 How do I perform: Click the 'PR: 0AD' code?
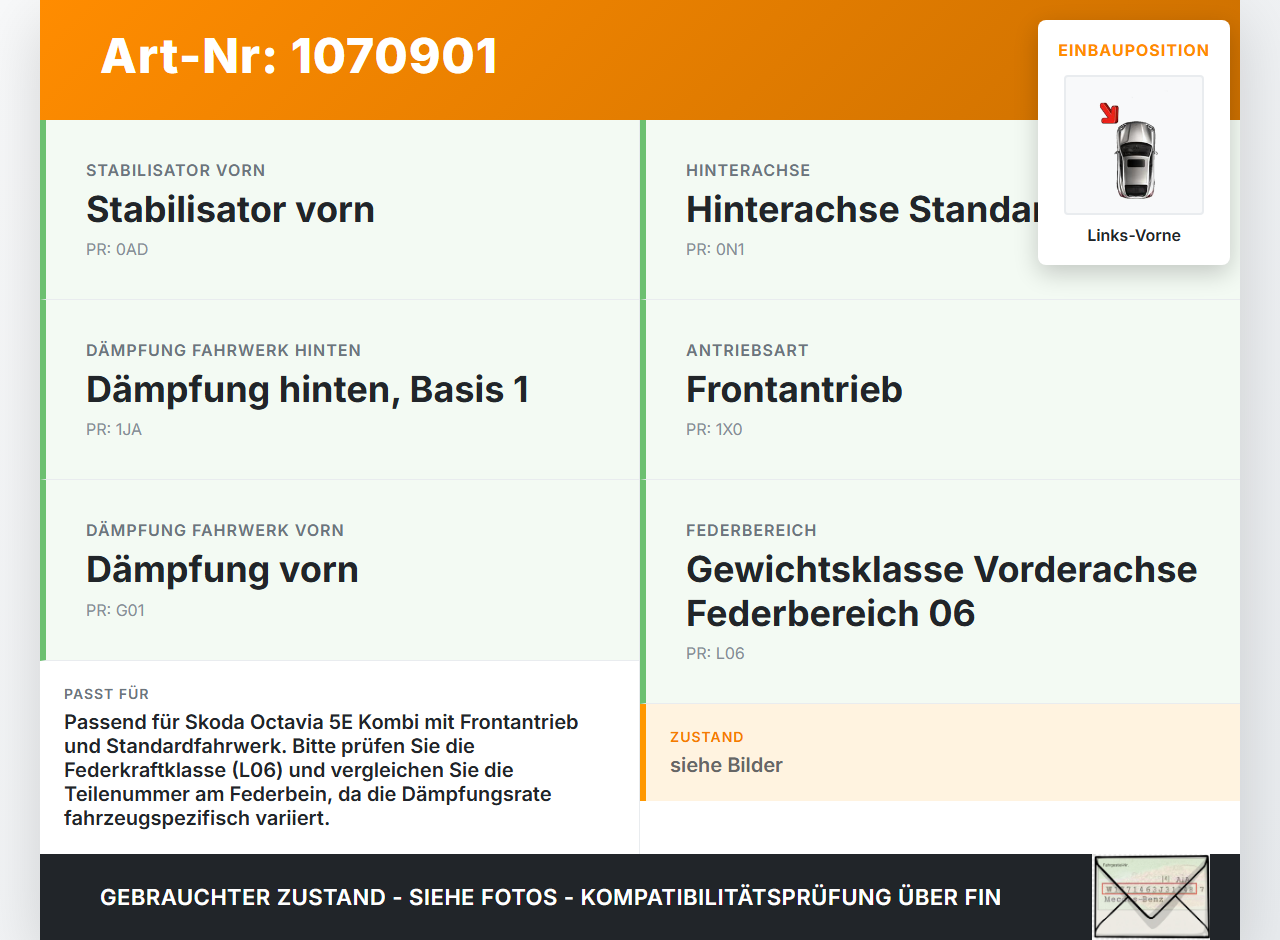pos(117,249)
